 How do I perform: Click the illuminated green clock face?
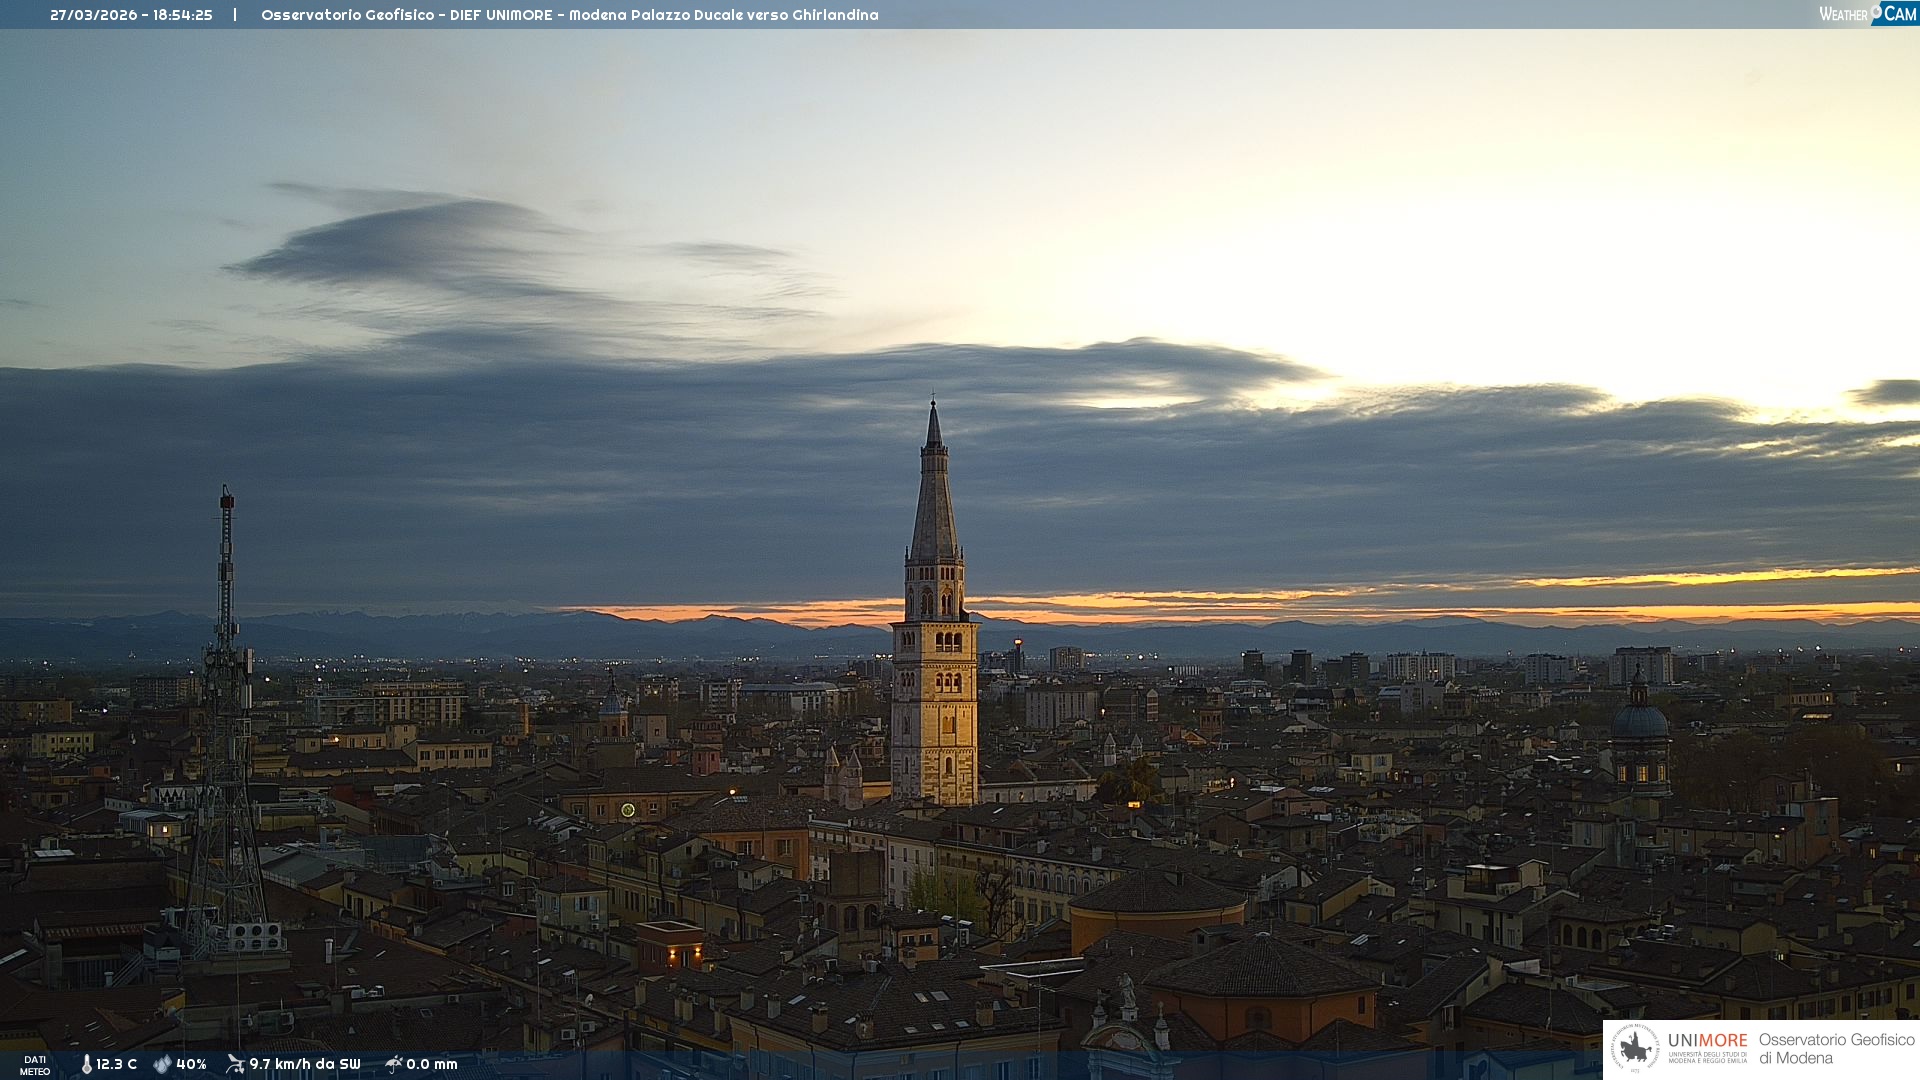628,810
